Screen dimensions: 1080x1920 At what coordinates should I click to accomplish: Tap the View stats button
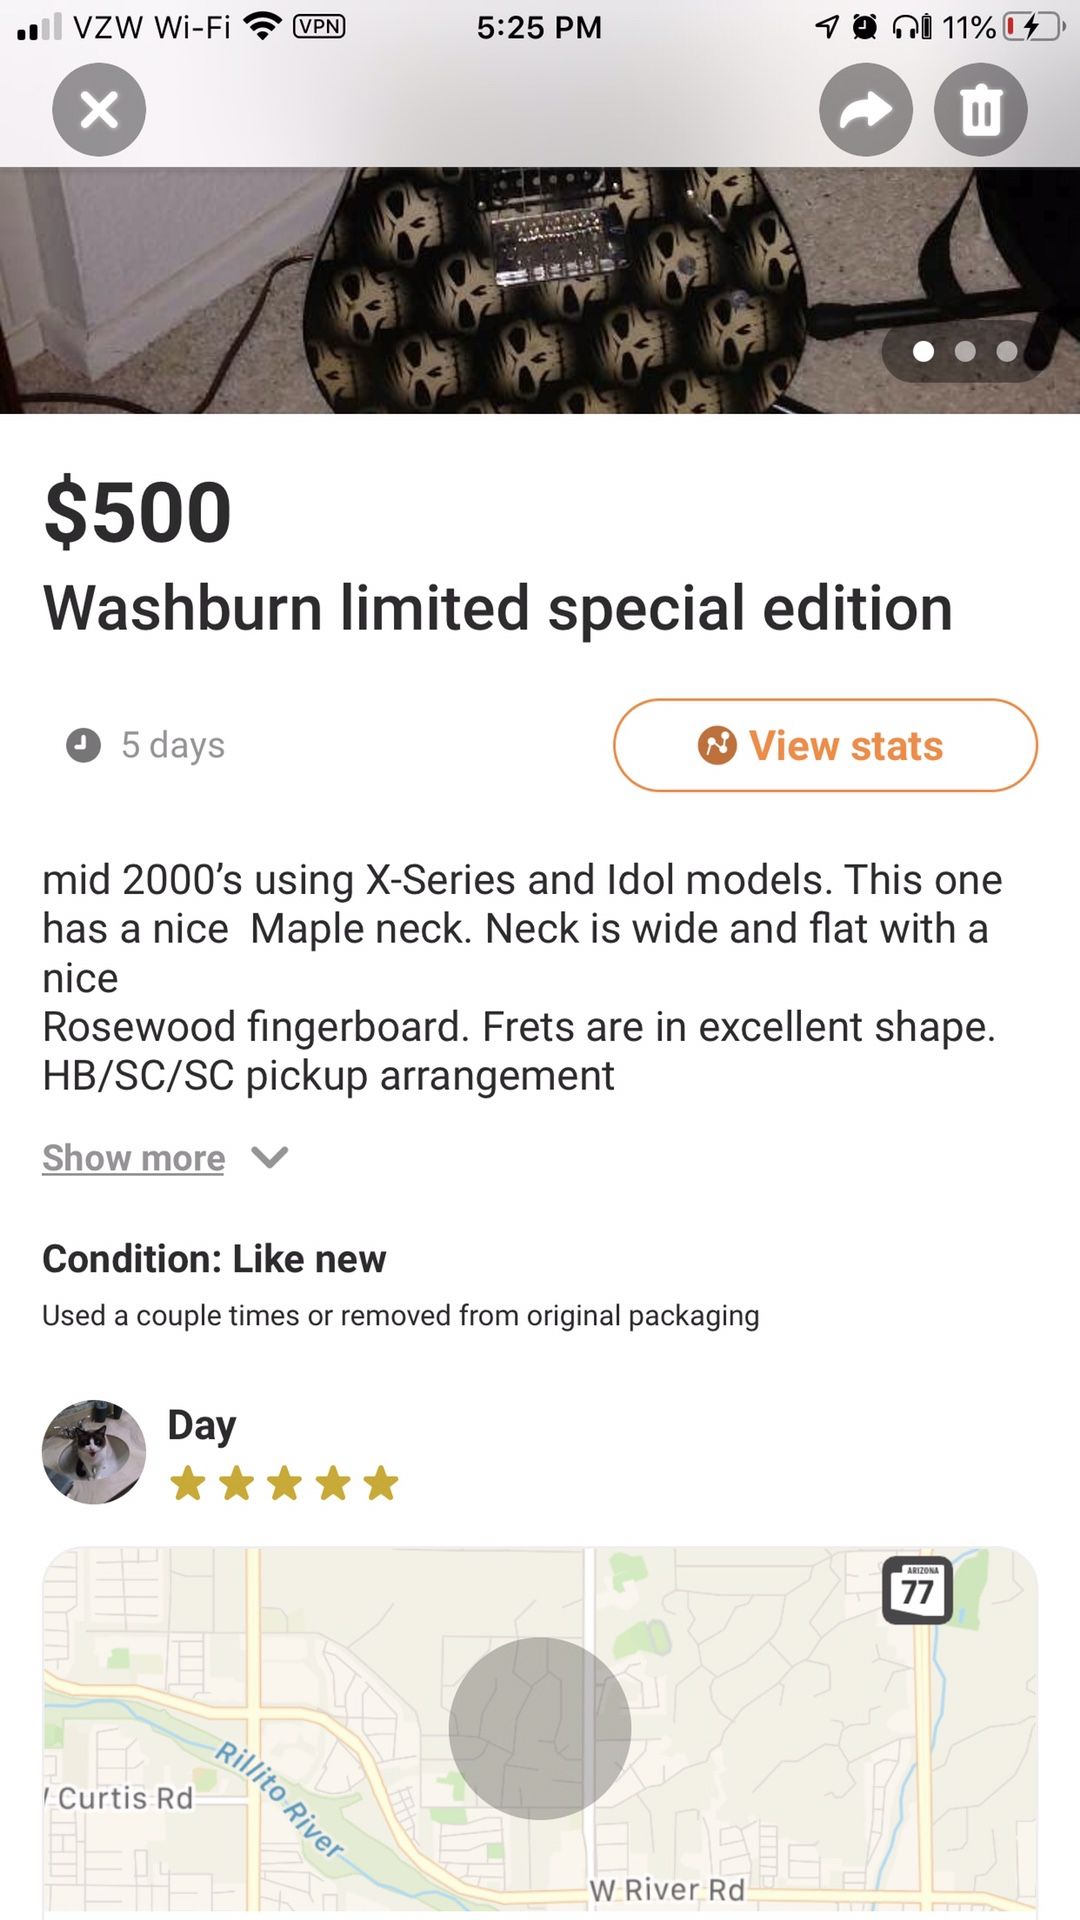click(826, 745)
